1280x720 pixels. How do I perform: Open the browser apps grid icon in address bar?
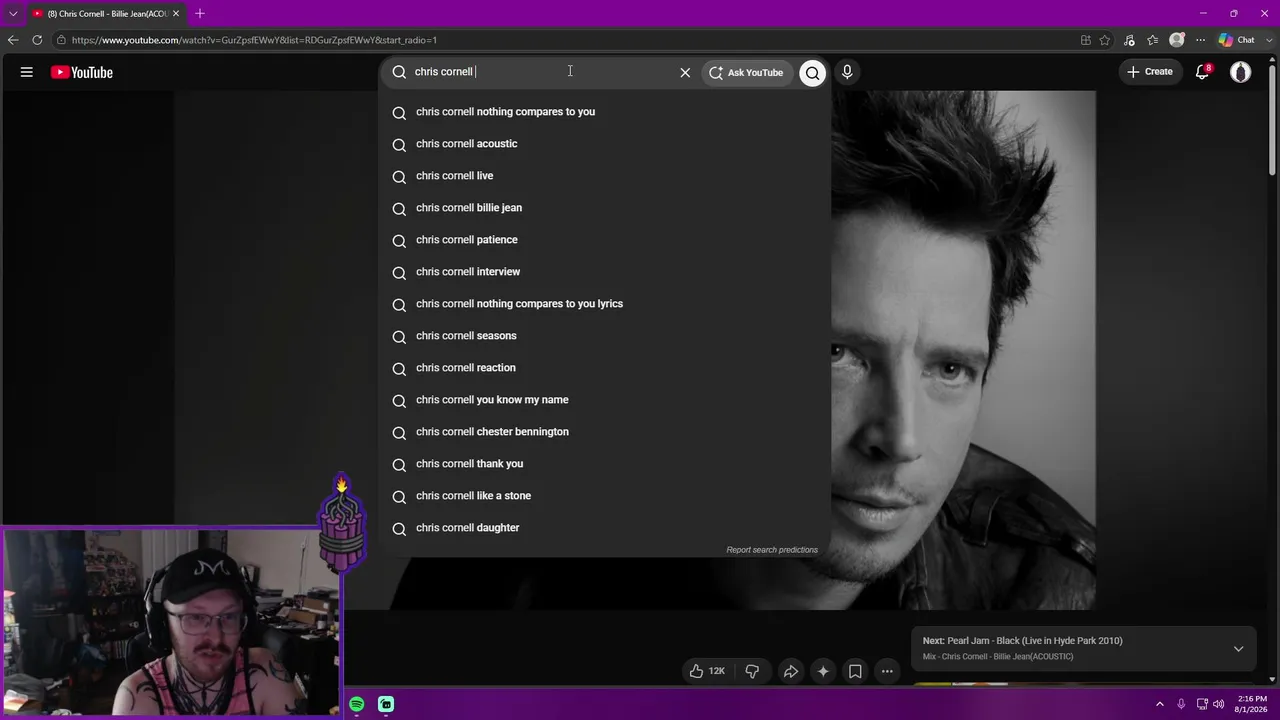[x=1086, y=40]
